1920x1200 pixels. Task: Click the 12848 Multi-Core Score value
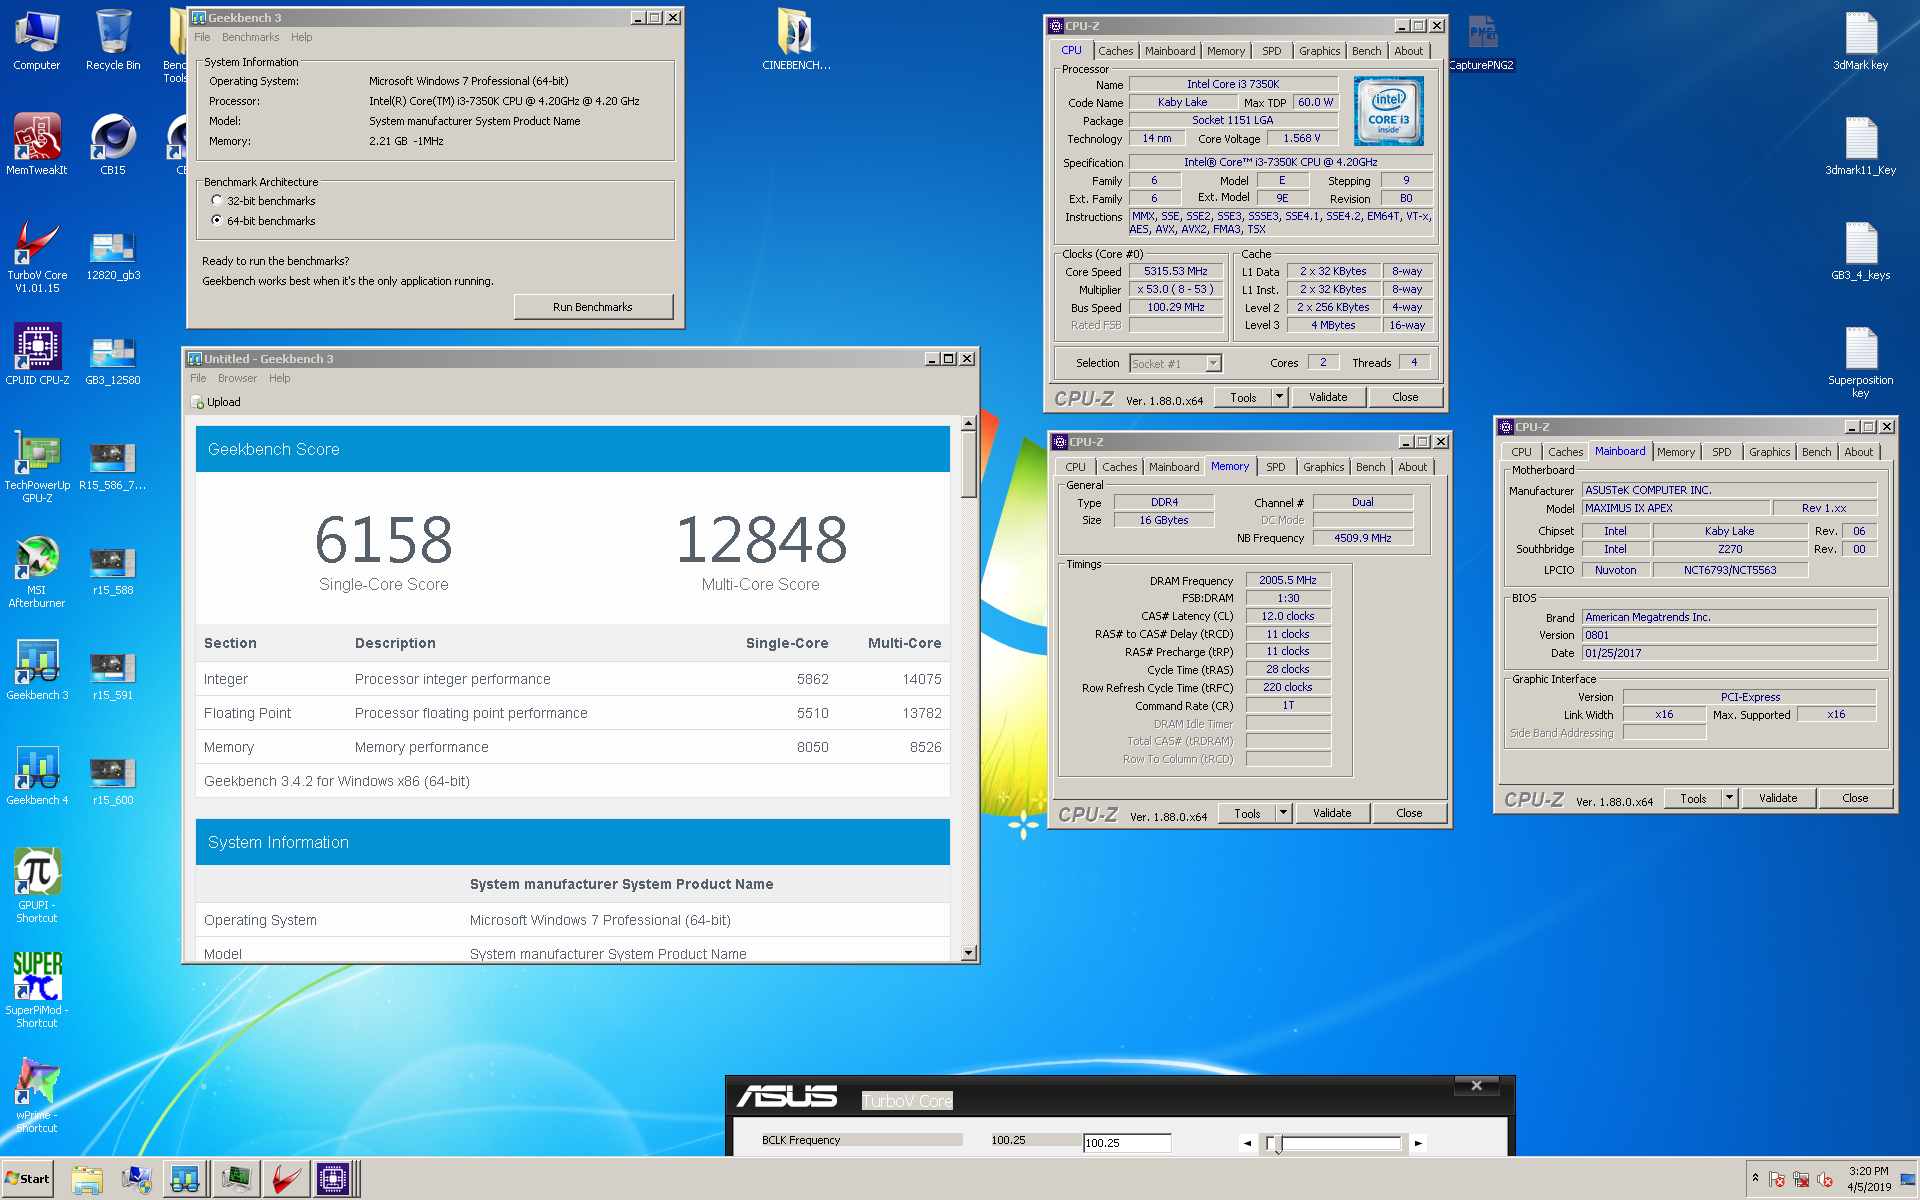(761, 540)
